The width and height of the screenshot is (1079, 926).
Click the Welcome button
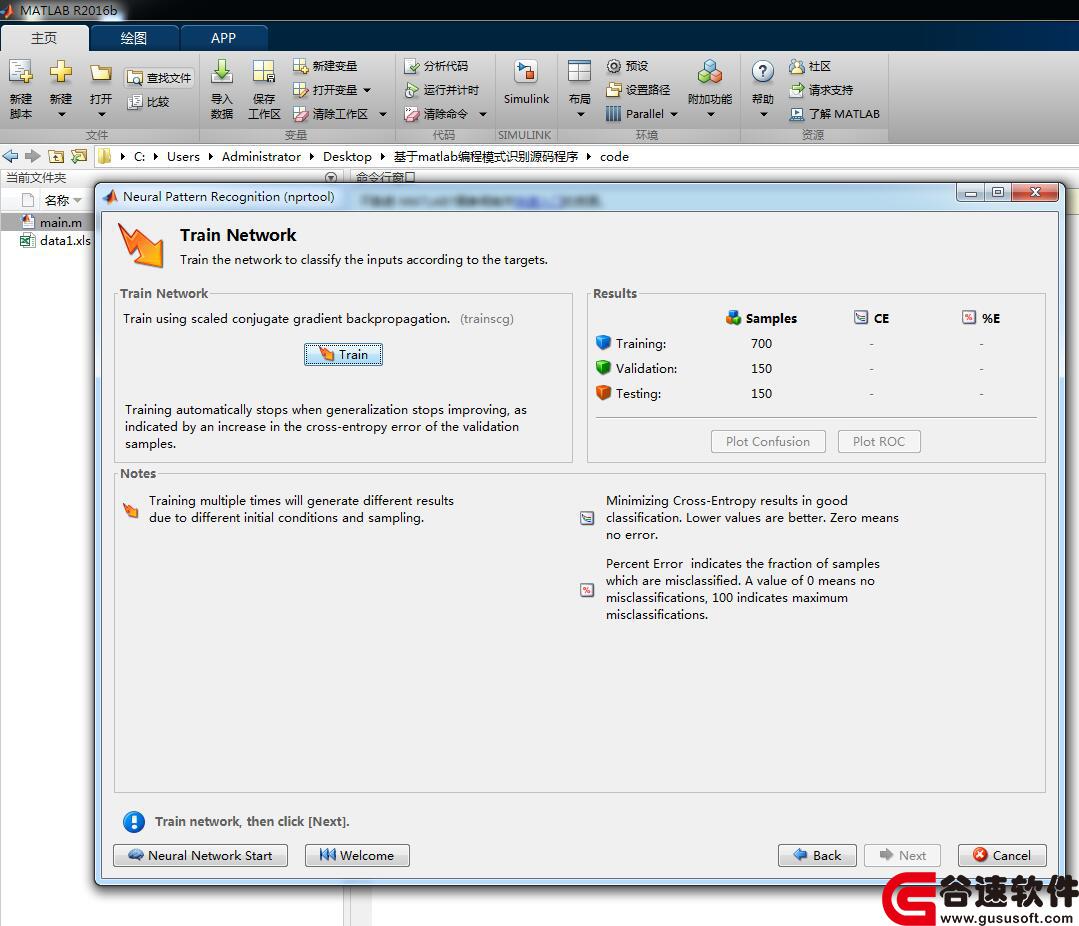click(x=357, y=855)
